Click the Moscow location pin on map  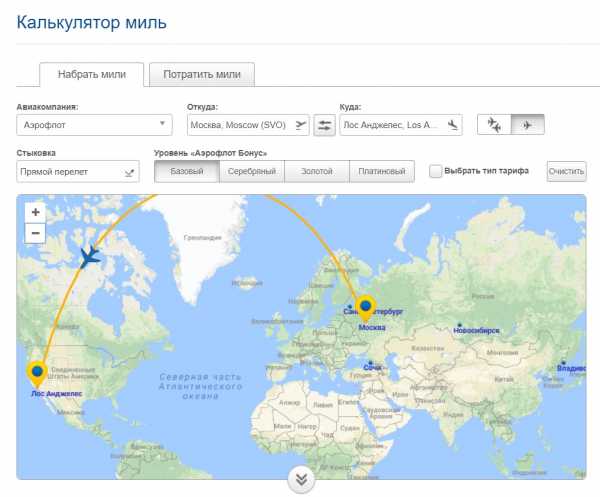(366, 307)
